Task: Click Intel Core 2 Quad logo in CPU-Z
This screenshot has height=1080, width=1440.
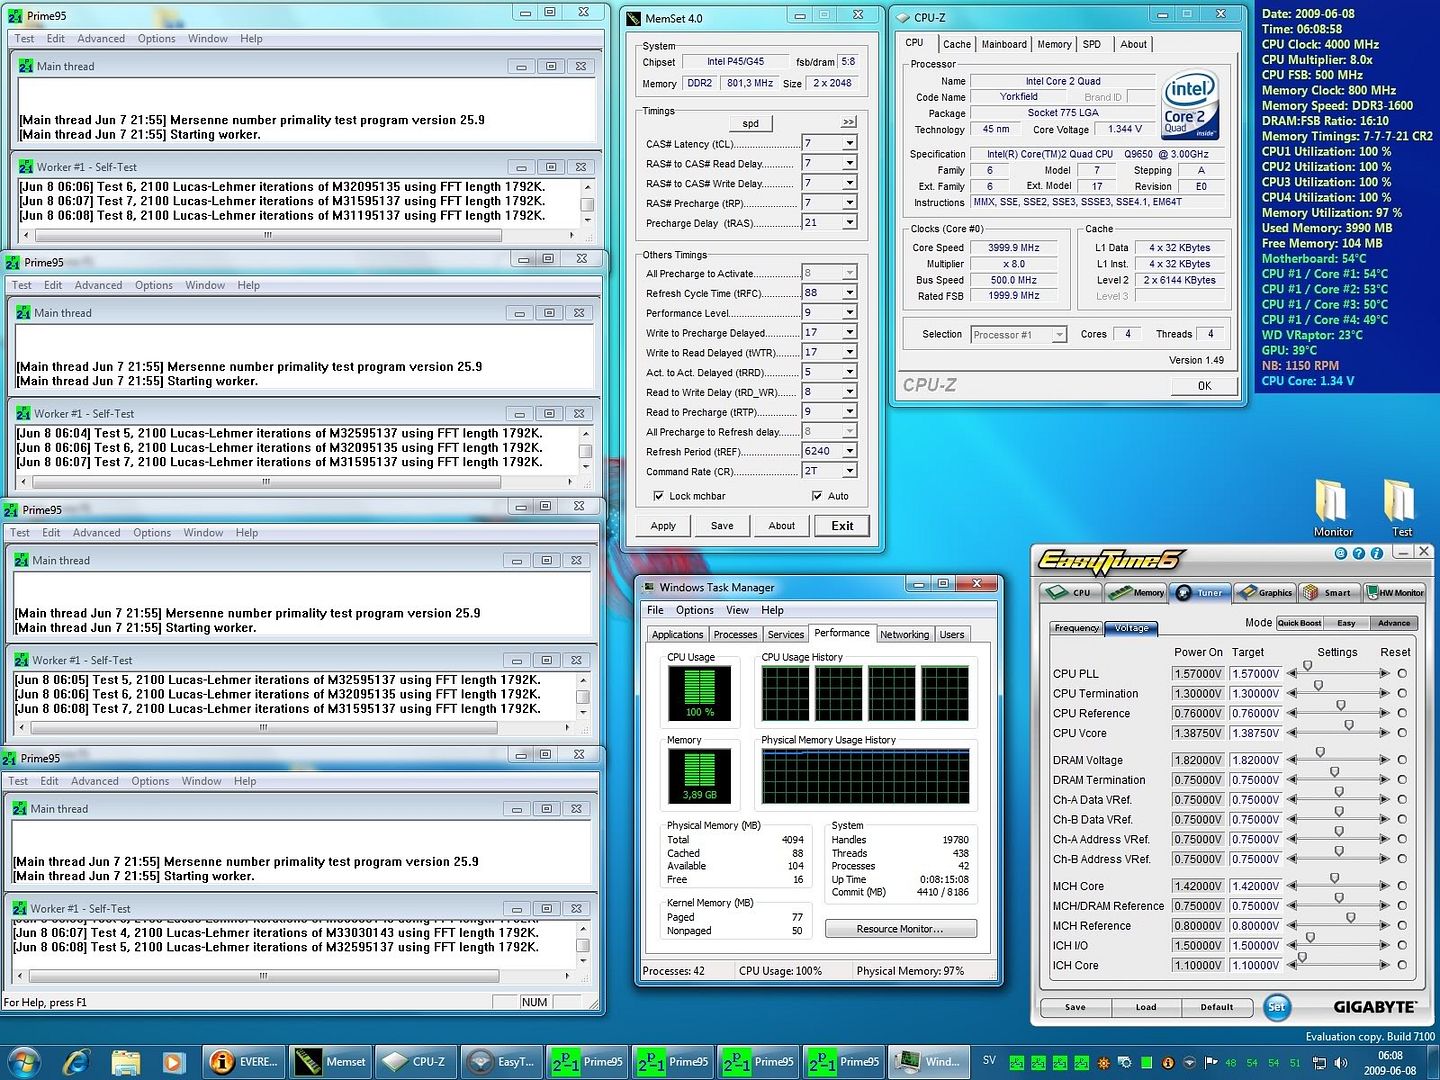Action: coord(1188,105)
